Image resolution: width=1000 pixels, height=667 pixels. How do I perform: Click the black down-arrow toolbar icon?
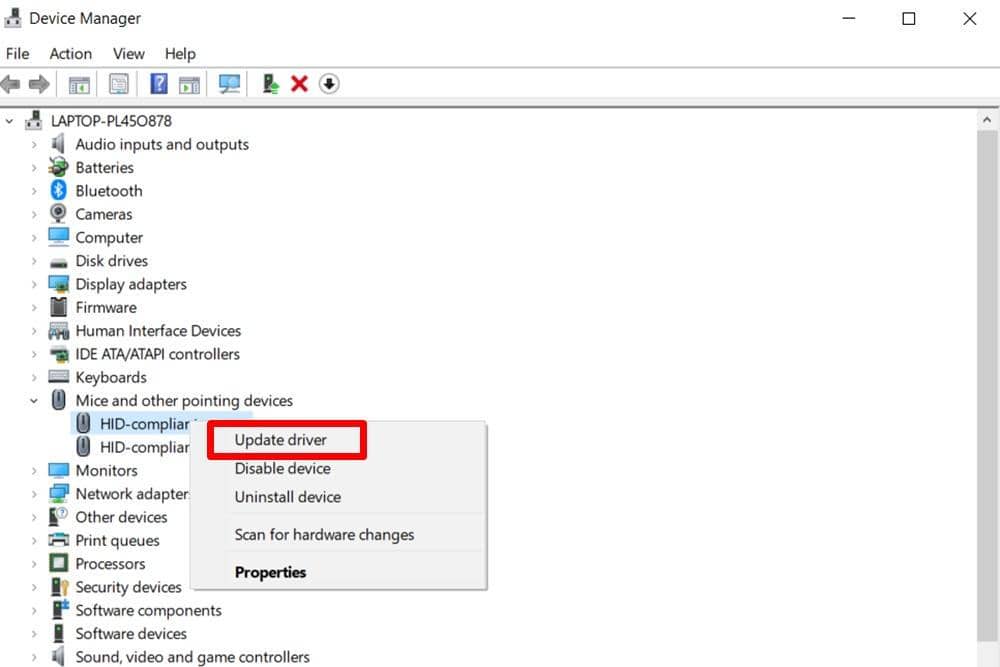pos(329,84)
